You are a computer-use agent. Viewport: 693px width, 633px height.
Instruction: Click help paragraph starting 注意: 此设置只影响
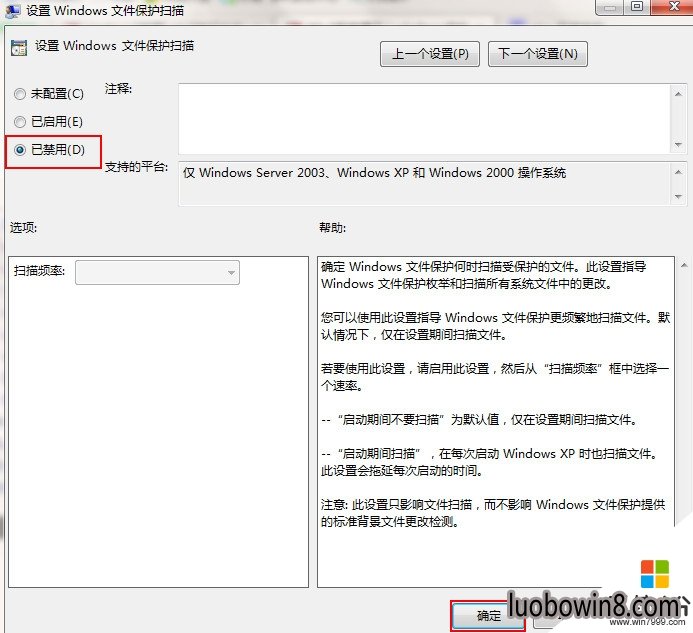click(493, 513)
